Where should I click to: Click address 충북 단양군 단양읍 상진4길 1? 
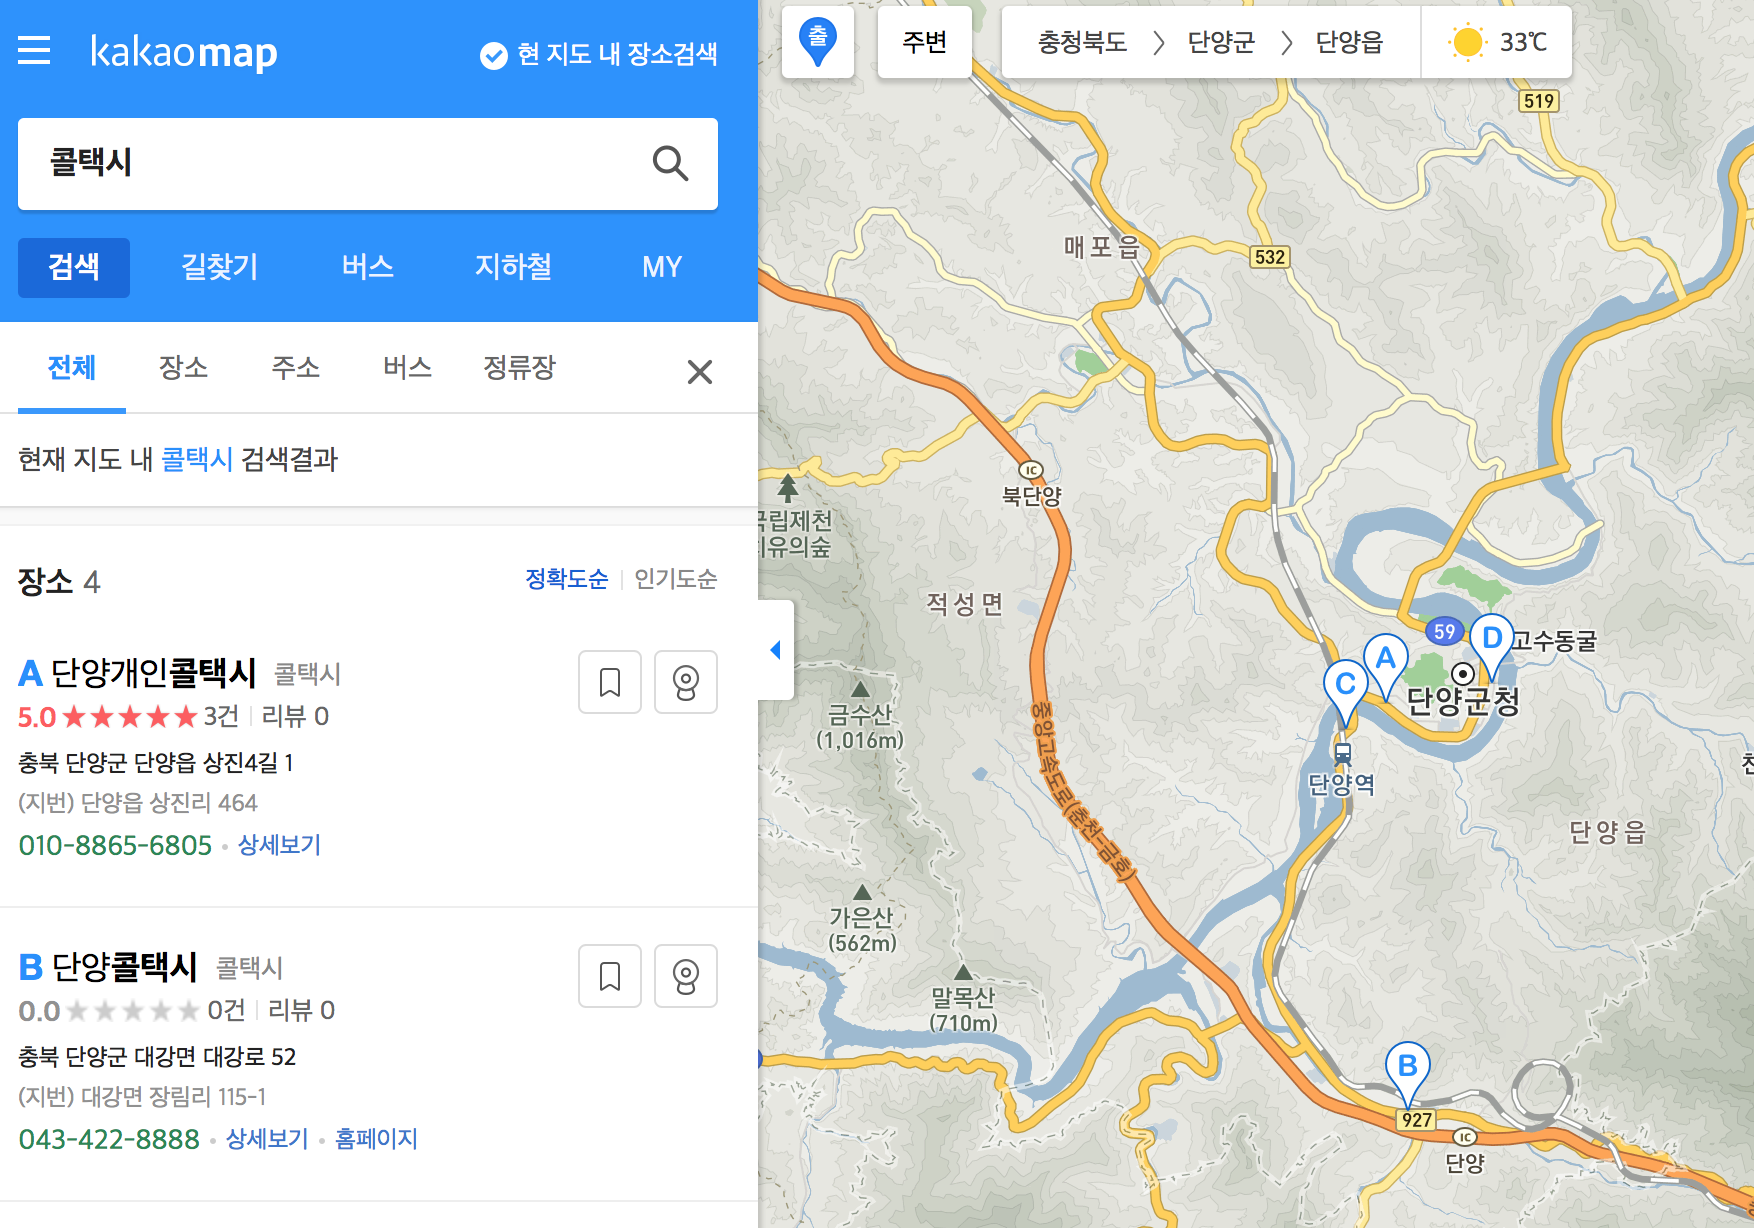(x=156, y=763)
